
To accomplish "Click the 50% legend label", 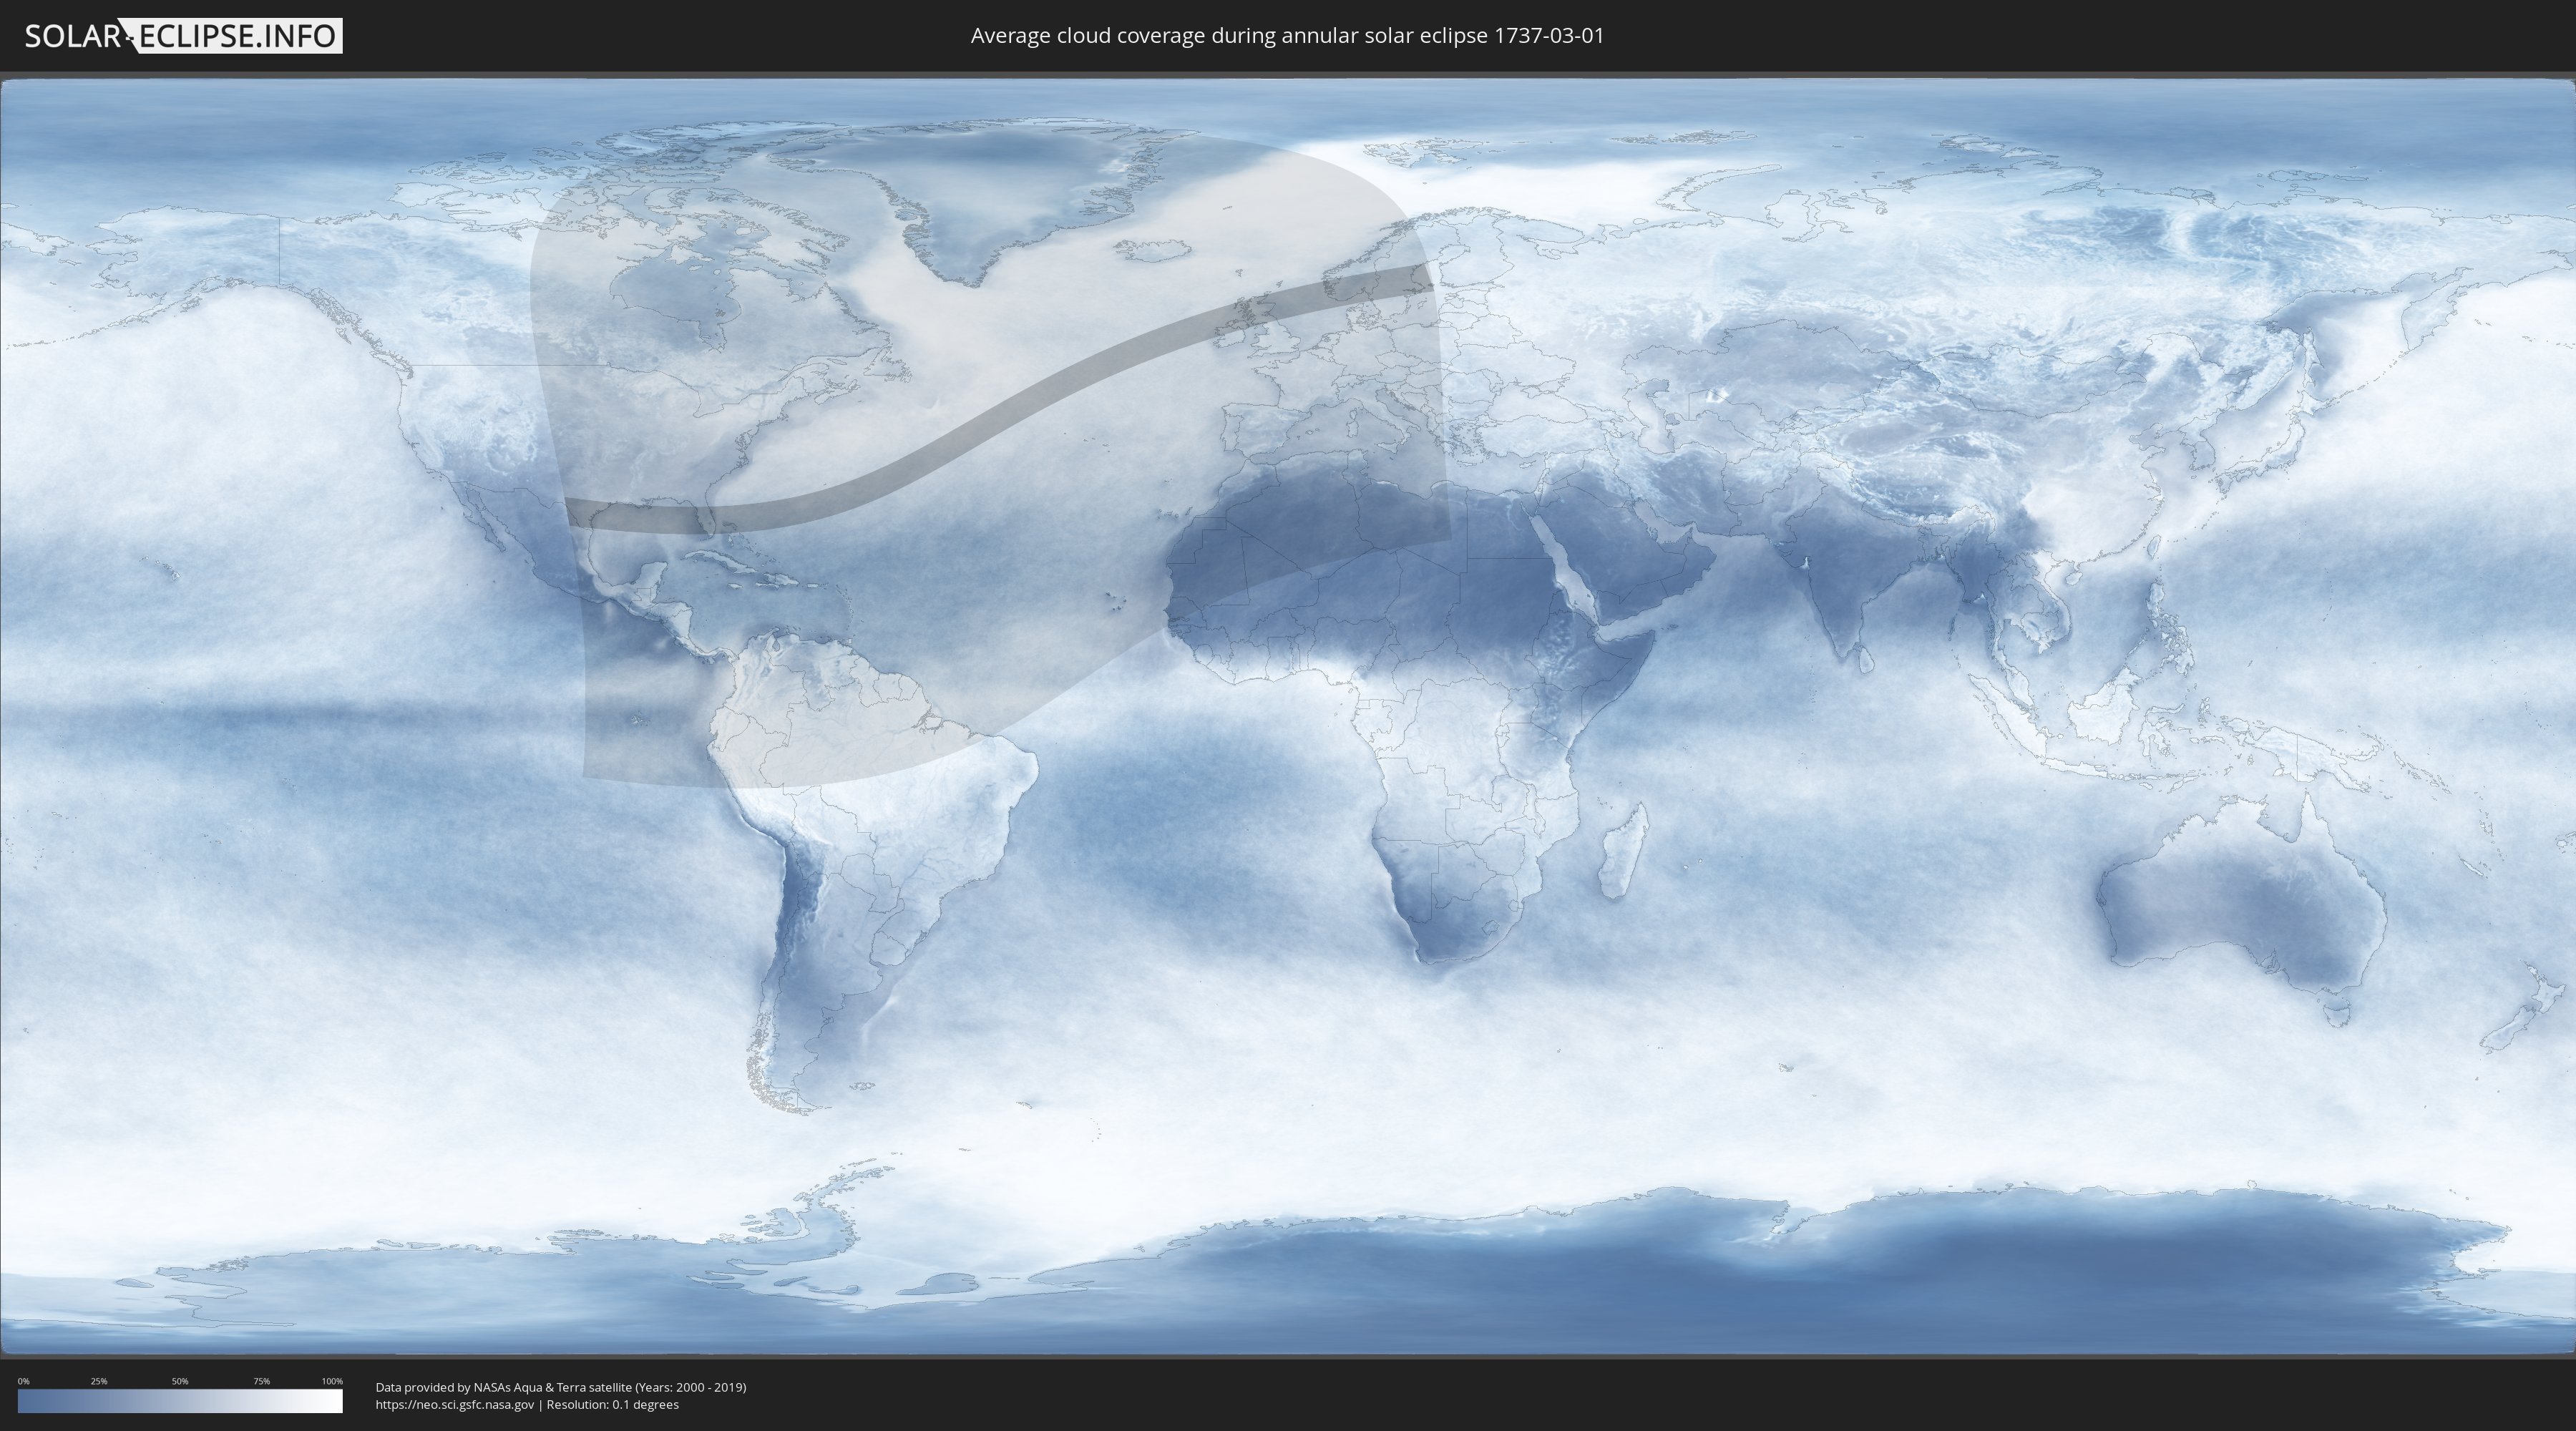I will 180,1381.
